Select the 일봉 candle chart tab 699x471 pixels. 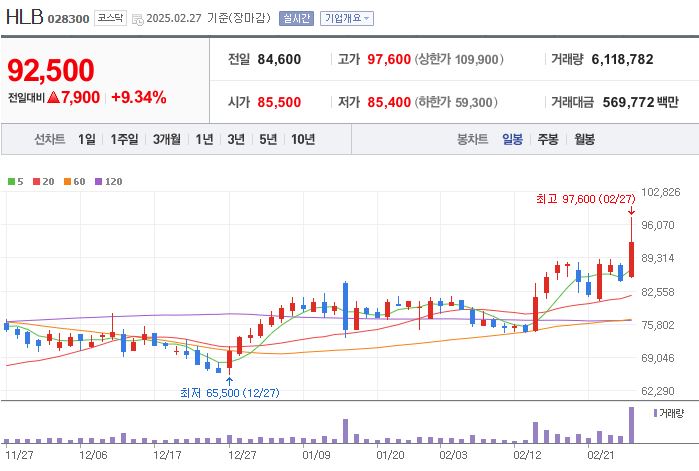(x=513, y=139)
